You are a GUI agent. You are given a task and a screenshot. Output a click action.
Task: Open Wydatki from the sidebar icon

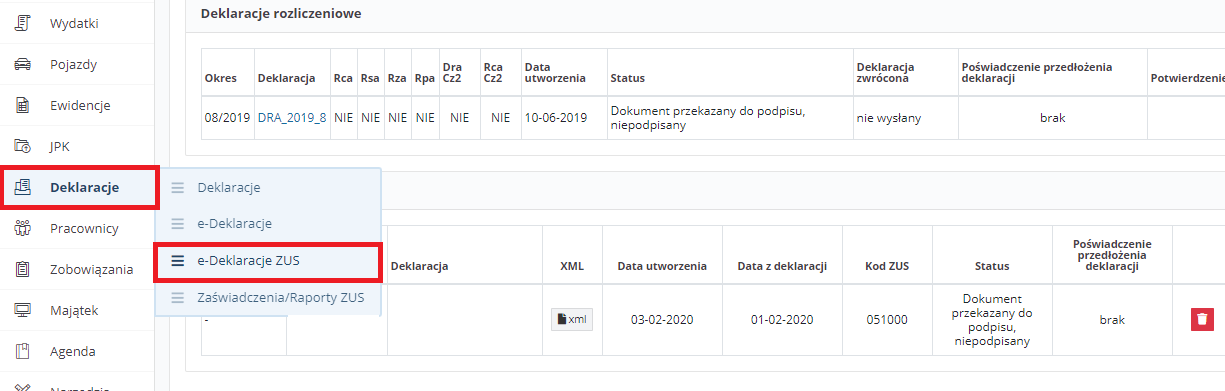point(22,23)
